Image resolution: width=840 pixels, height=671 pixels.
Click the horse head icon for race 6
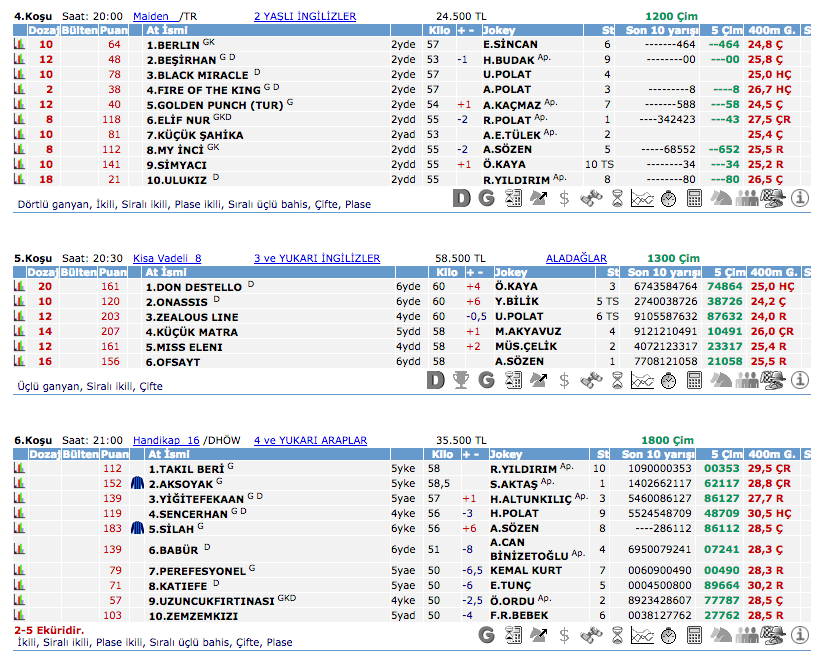click(x=721, y=634)
